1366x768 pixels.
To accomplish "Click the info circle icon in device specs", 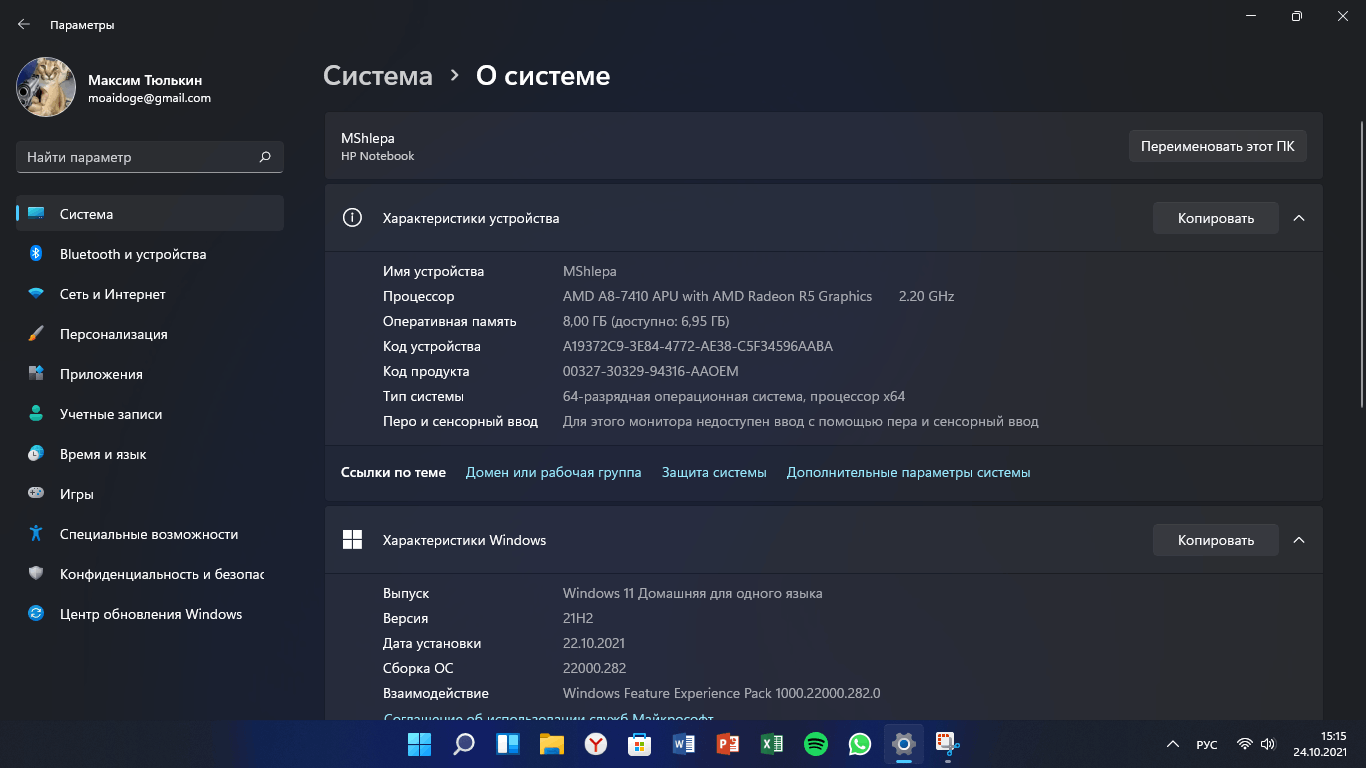I will (352, 218).
